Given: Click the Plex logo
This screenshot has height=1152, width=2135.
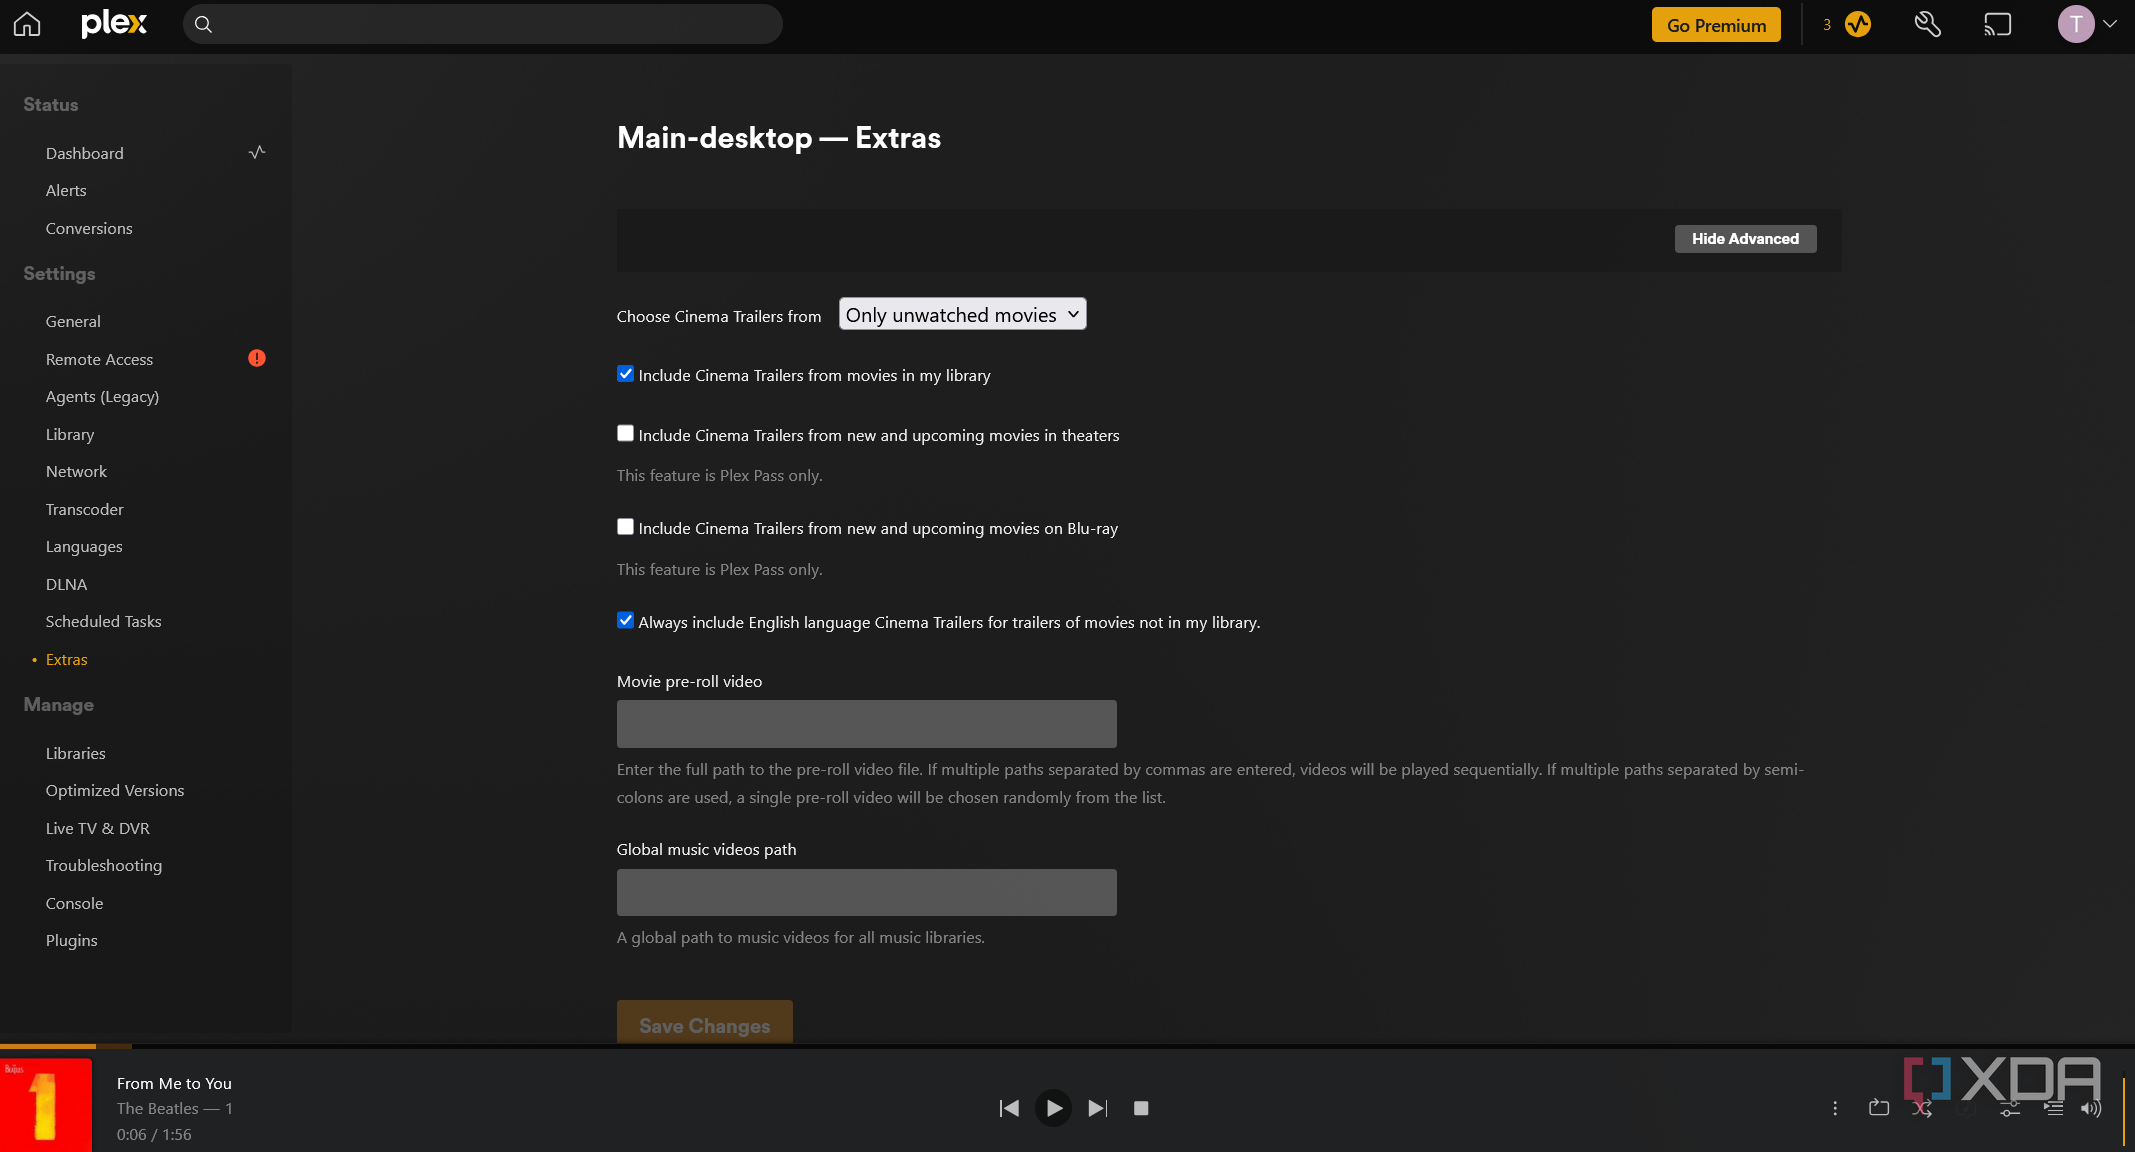Looking at the screenshot, I should tap(114, 24).
